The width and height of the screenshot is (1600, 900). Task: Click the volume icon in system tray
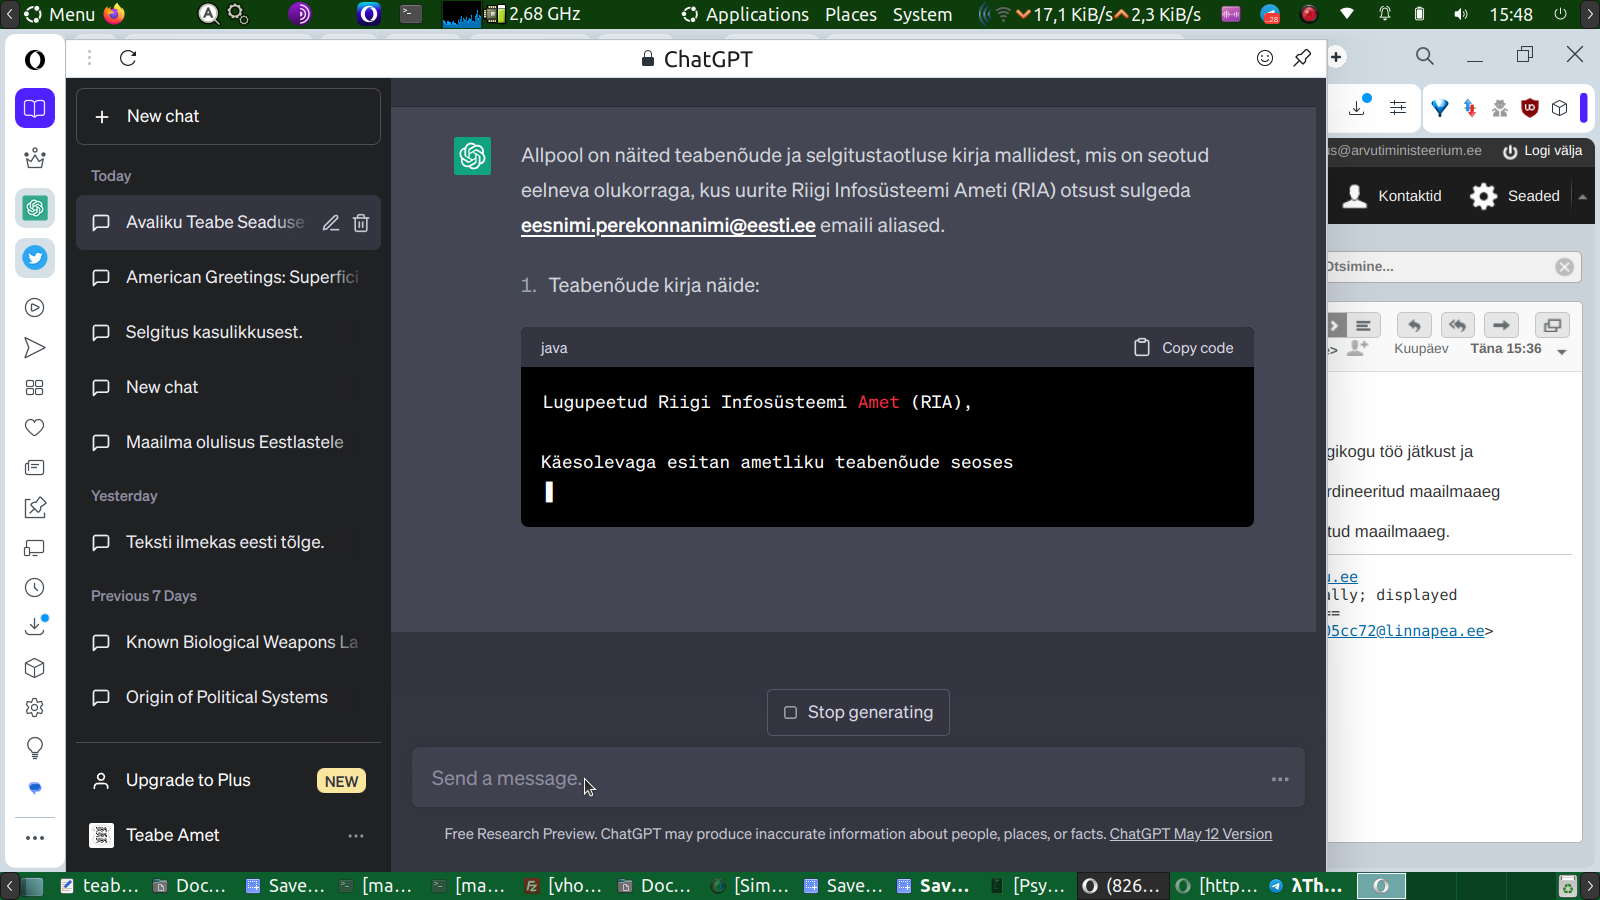pyautogui.click(x=1461, y=14)
